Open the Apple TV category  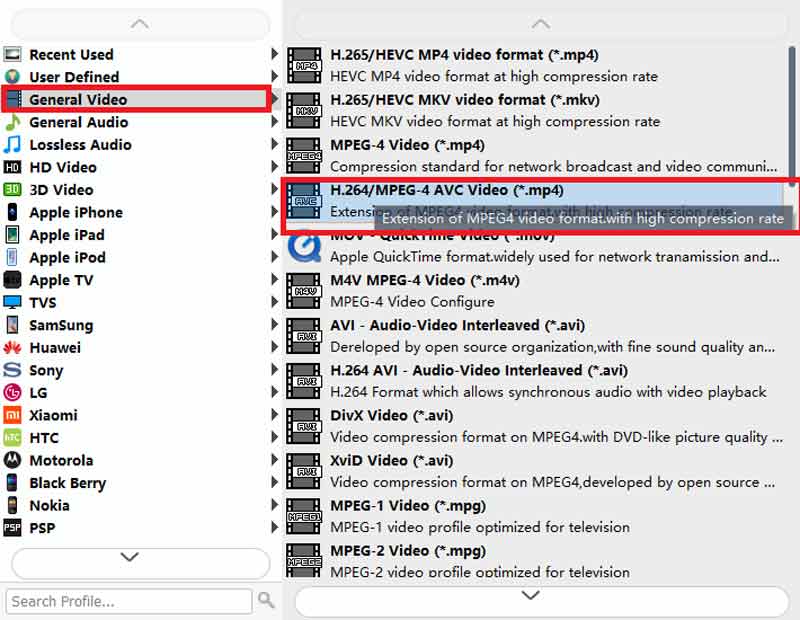pyautogui.click(x=140, y=280)
